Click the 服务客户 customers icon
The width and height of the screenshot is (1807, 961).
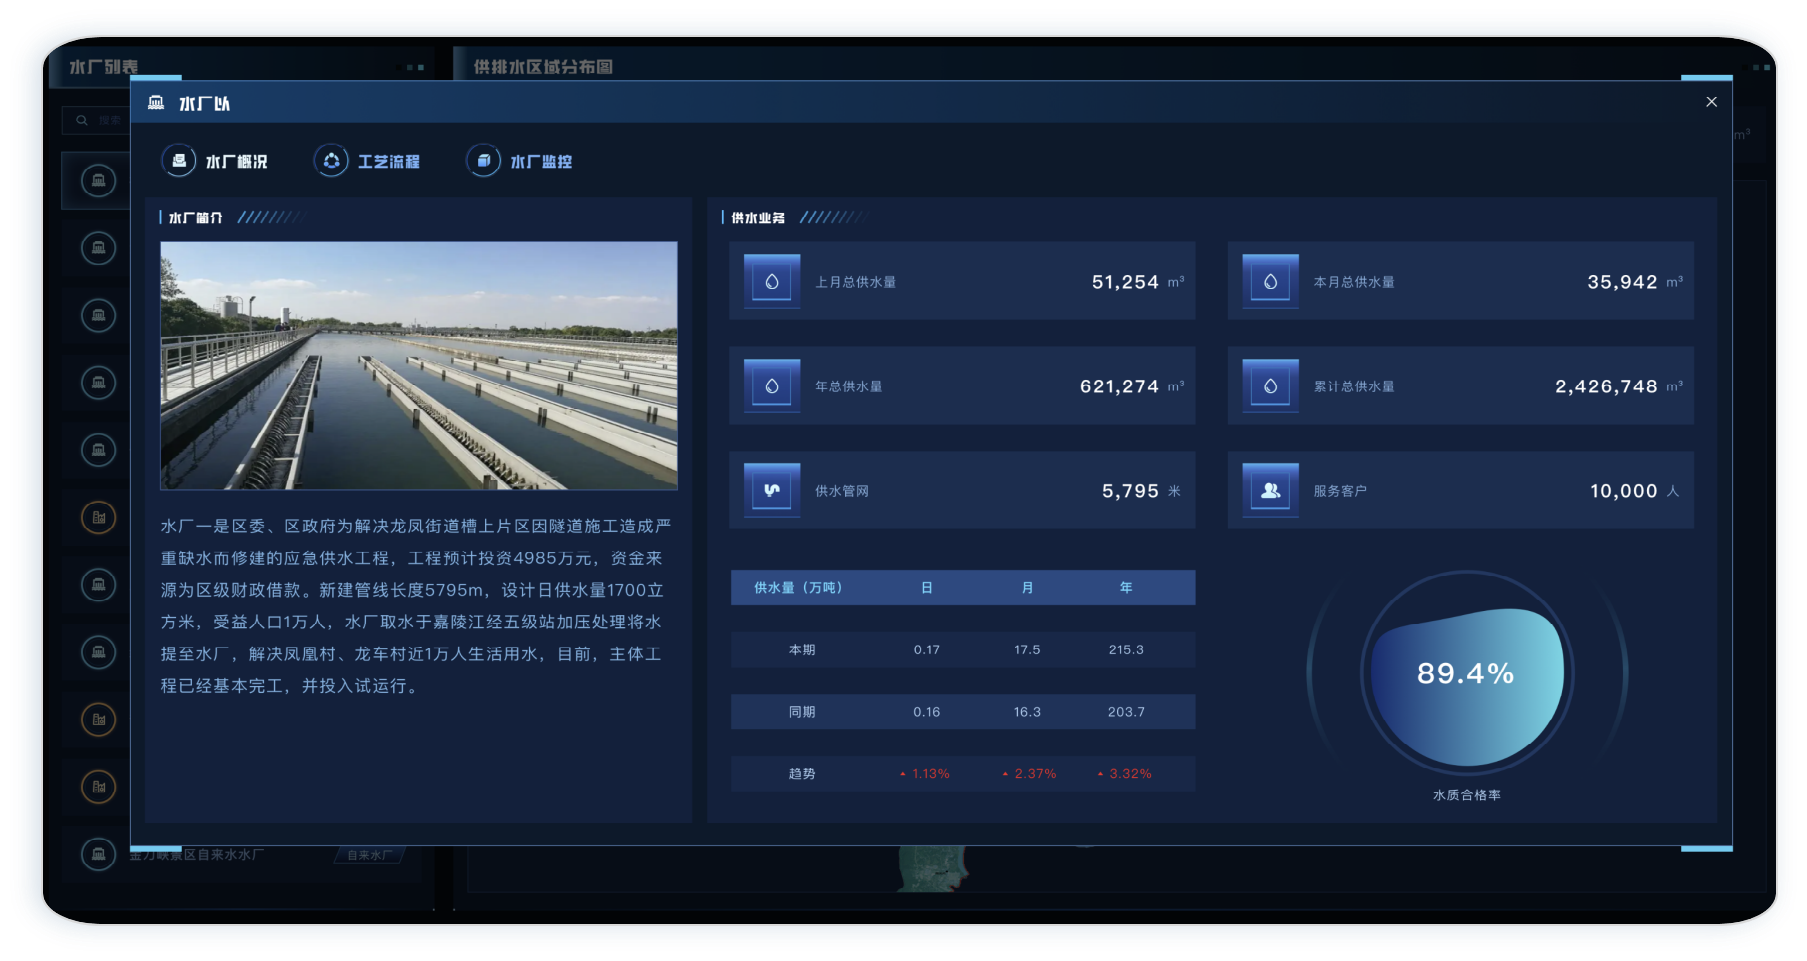point(1270,490)
